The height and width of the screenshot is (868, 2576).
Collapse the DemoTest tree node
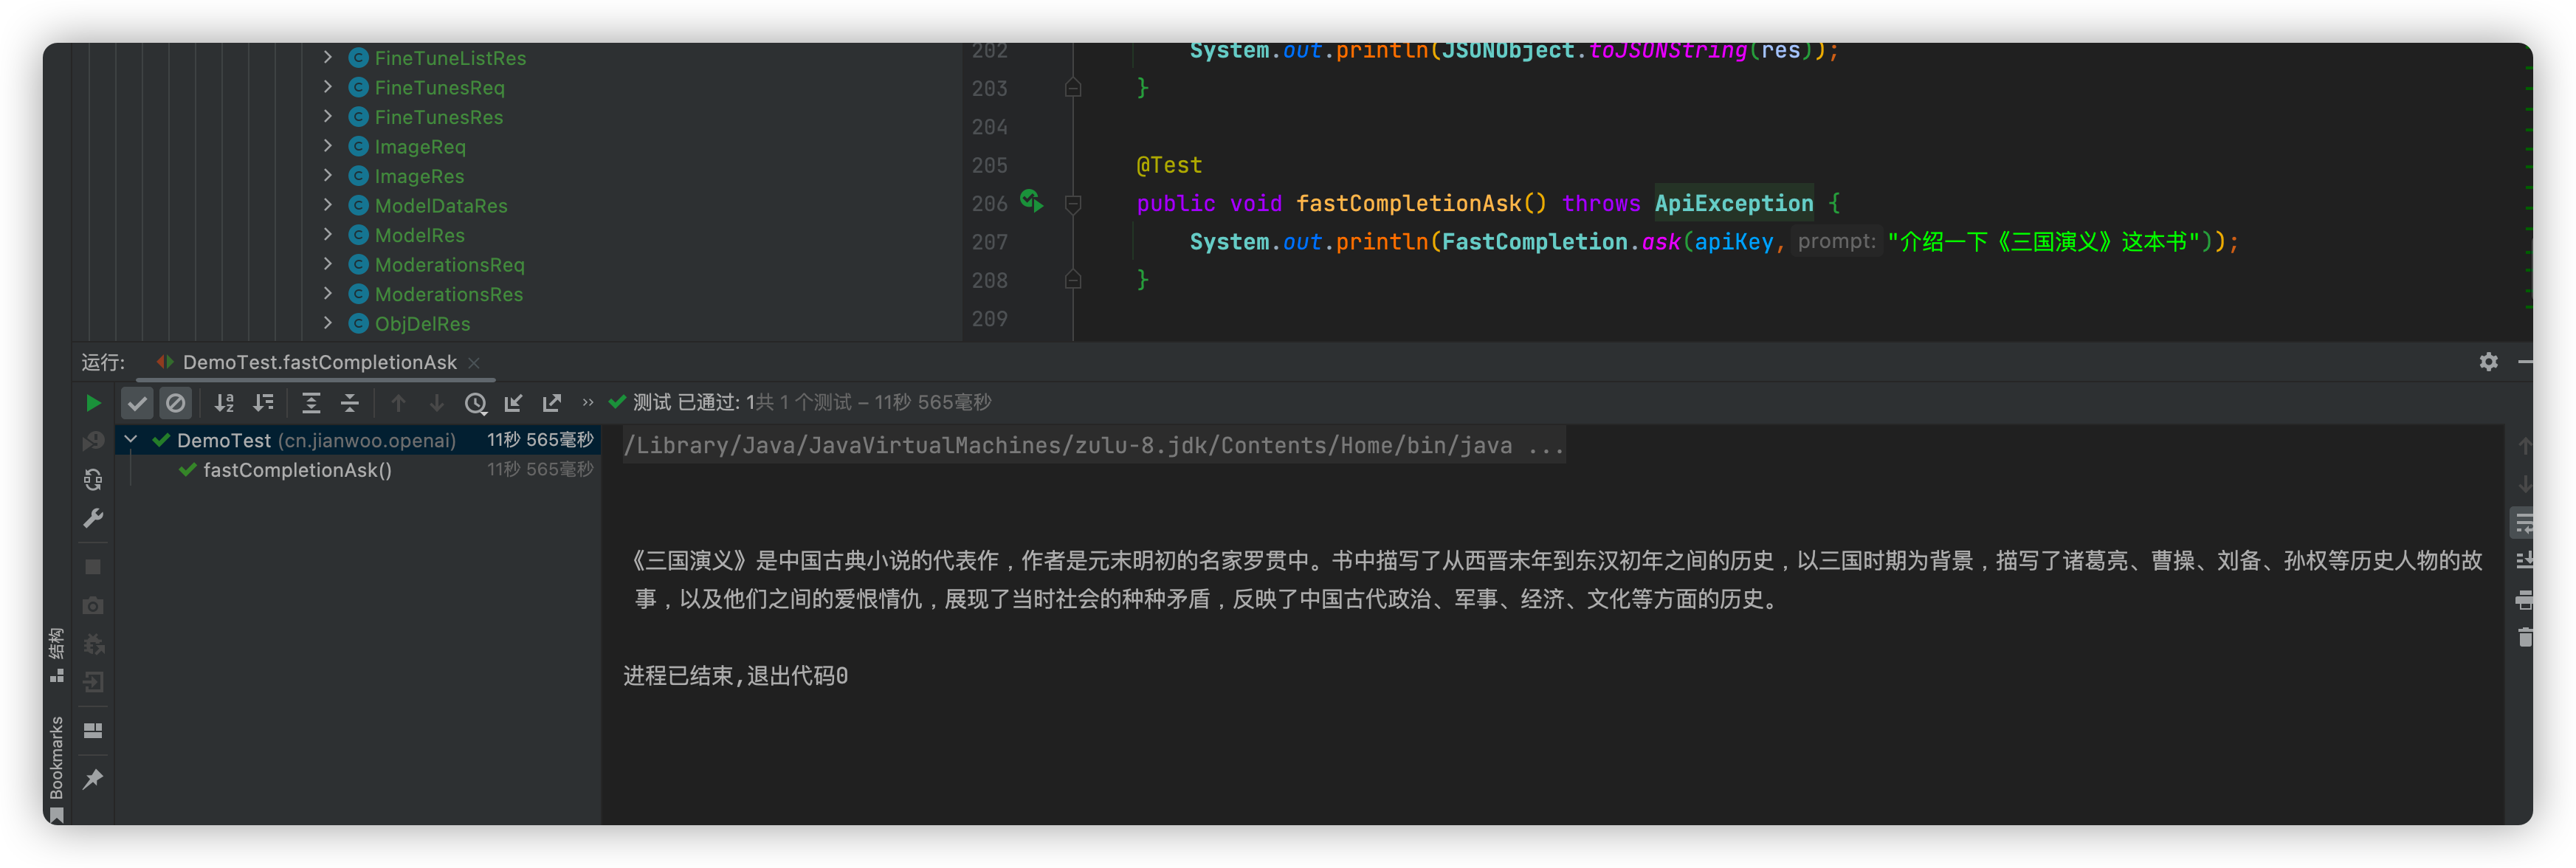130,440
